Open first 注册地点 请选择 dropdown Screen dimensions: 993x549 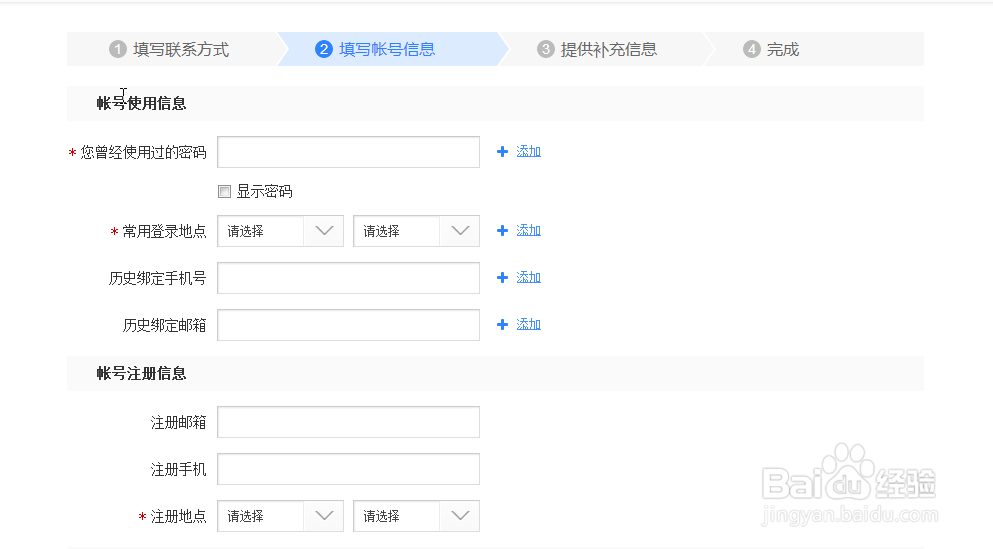(280, 516)
